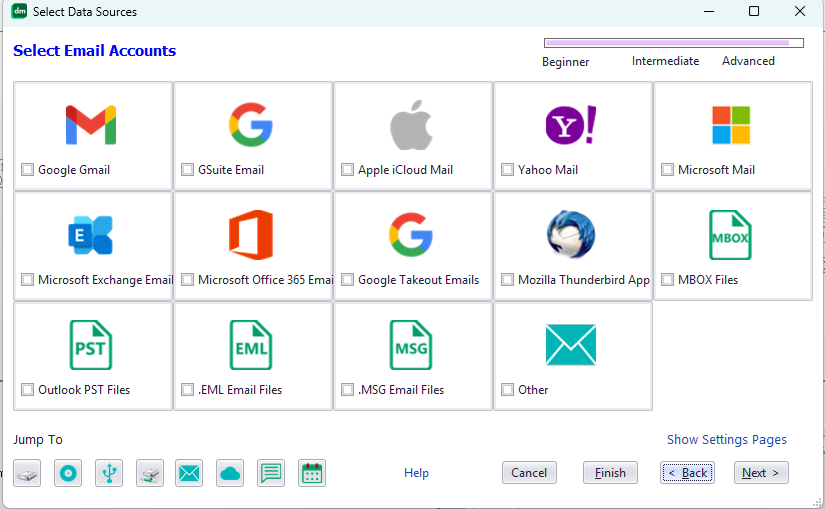
Task: Jump to the email envelope page icon
Action: [189, 473]
